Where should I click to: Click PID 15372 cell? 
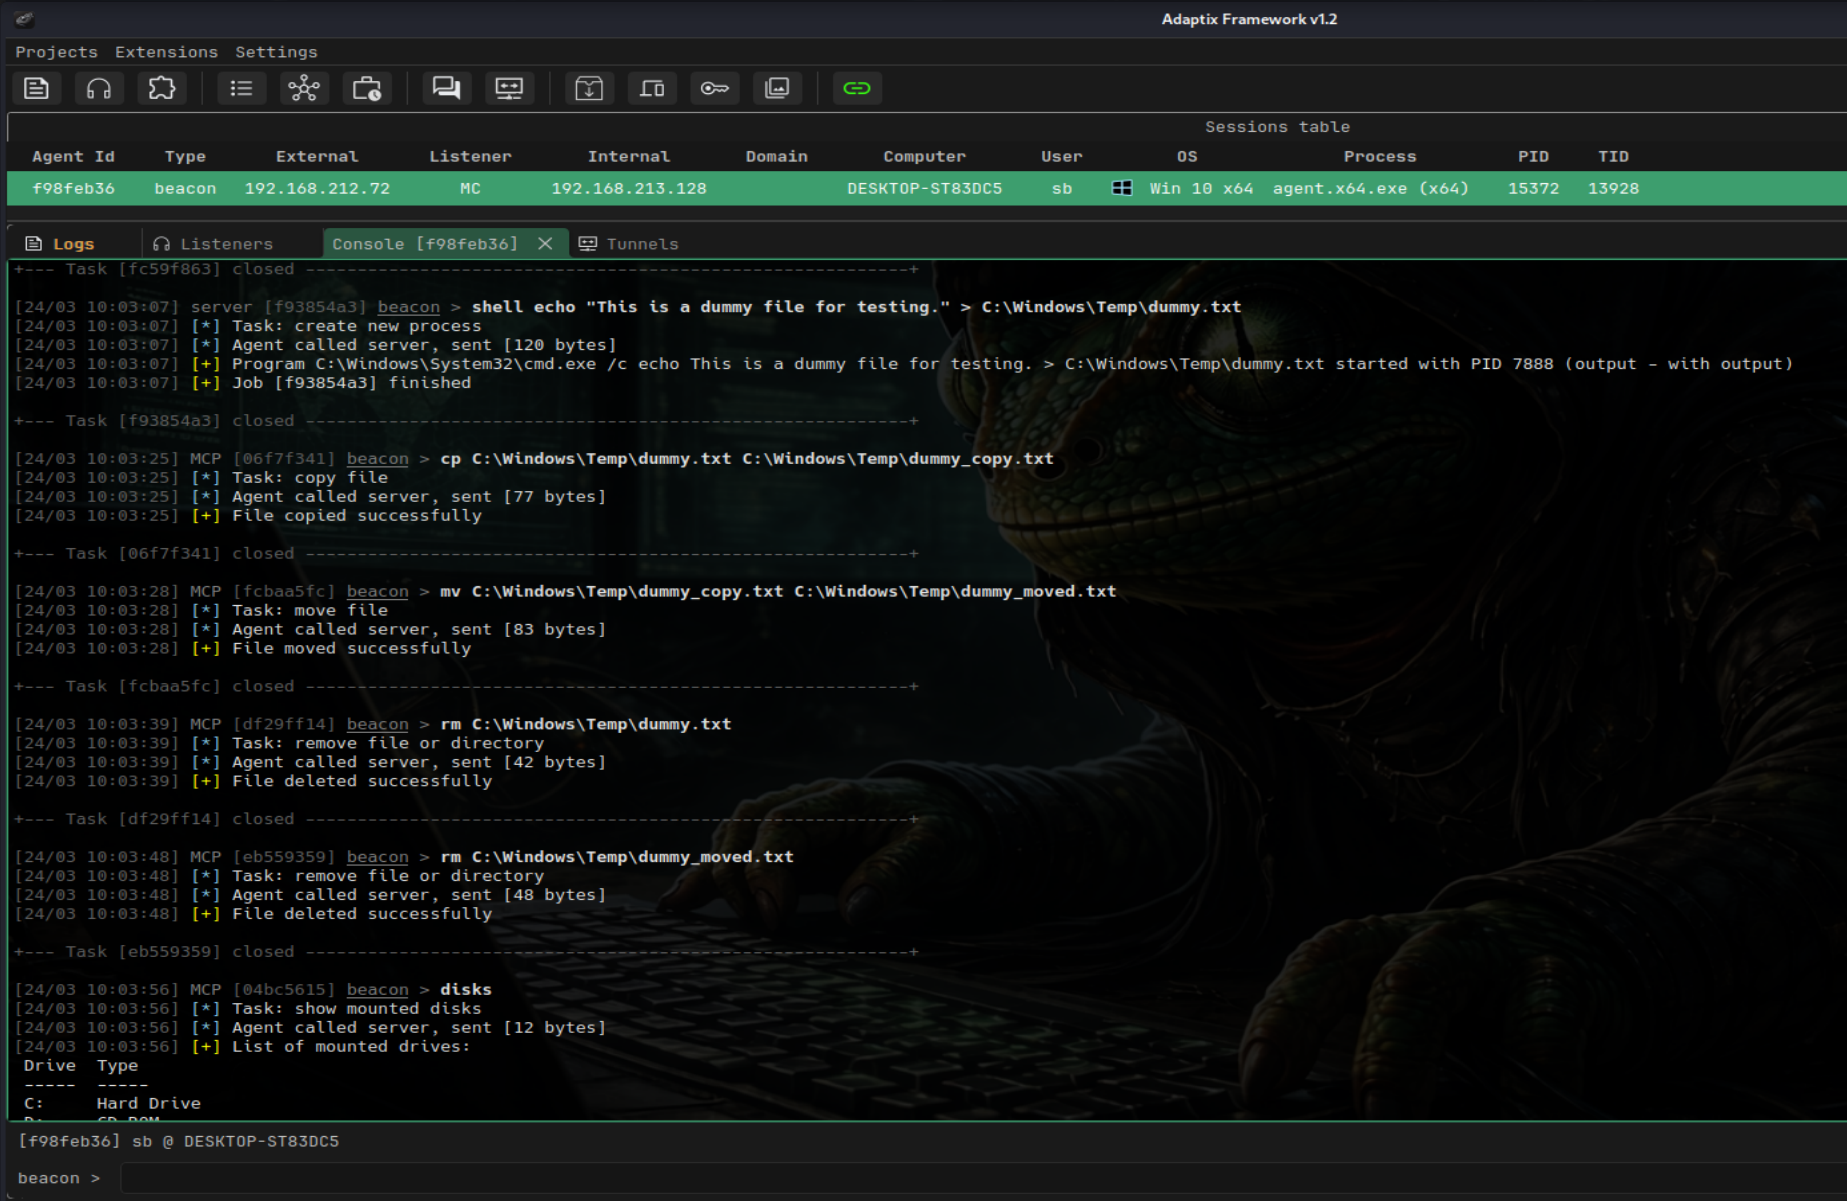point(1533,188)
